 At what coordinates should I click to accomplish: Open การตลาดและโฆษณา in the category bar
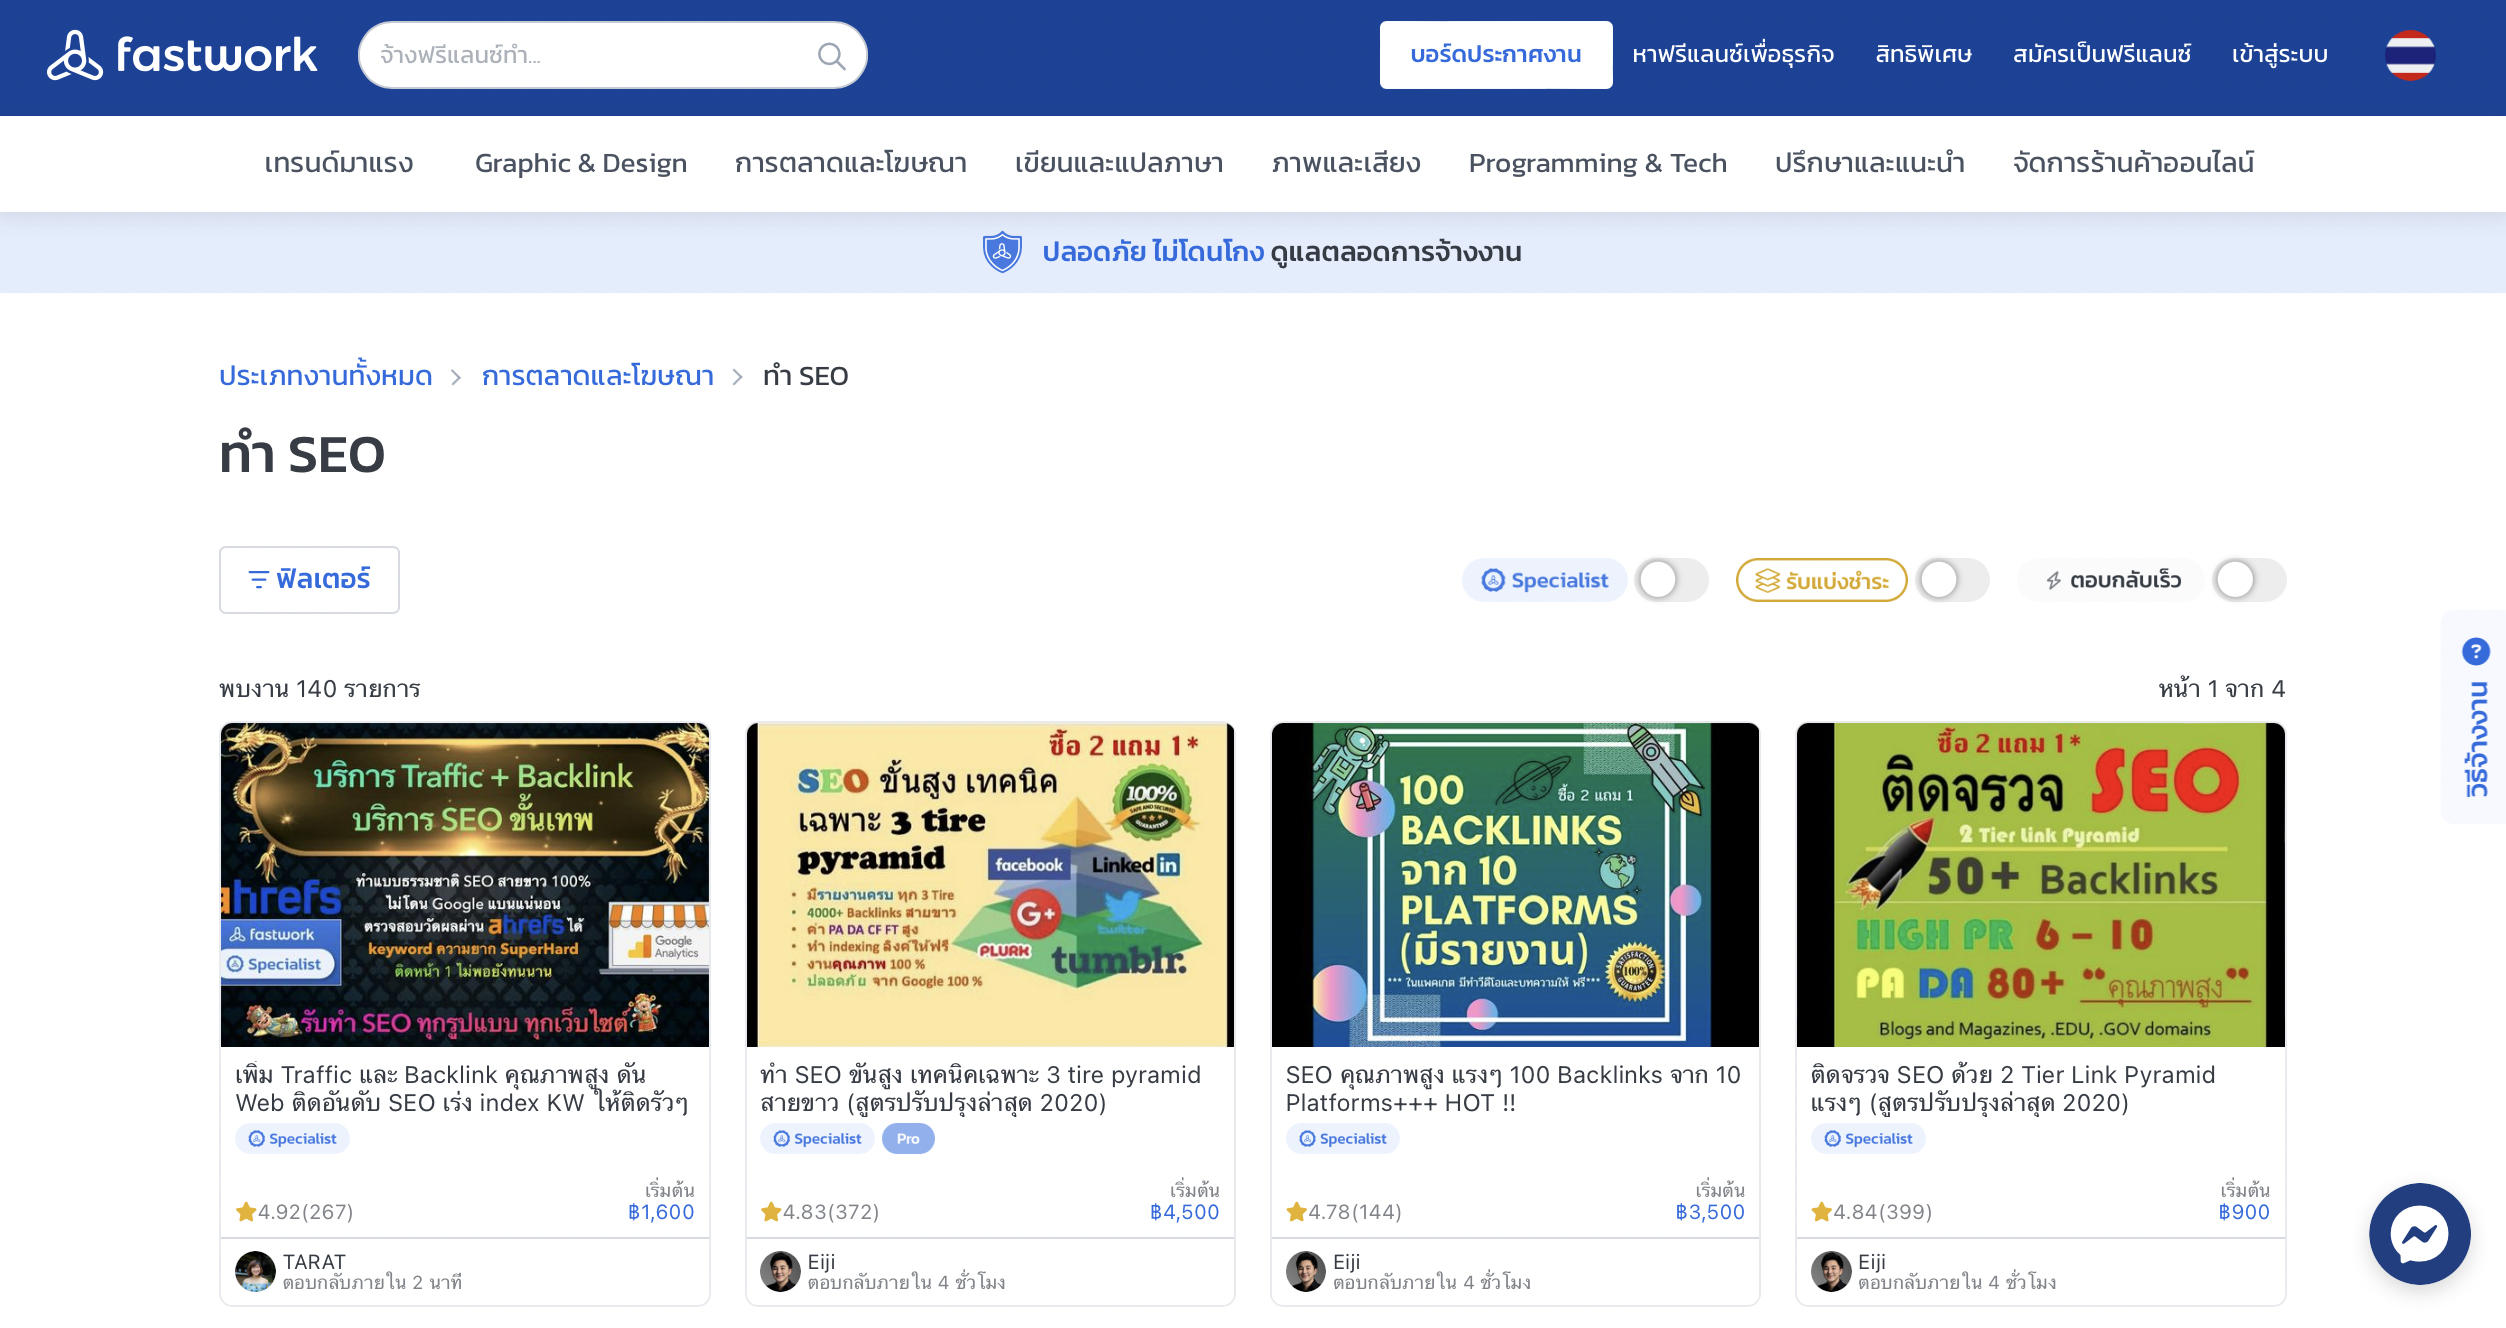850,163
